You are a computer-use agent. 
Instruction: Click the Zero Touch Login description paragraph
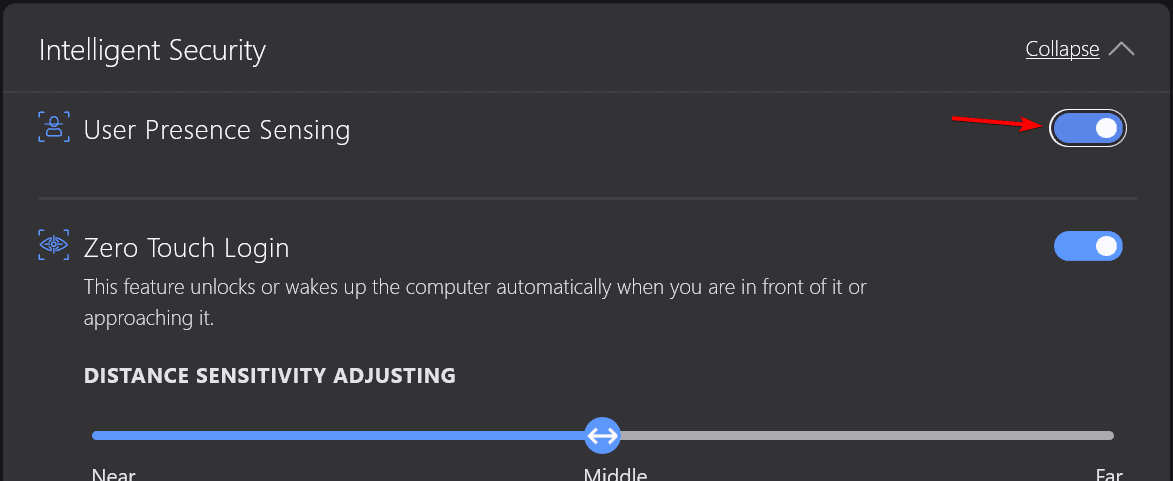pyautogui.click(x=475, y=303)
